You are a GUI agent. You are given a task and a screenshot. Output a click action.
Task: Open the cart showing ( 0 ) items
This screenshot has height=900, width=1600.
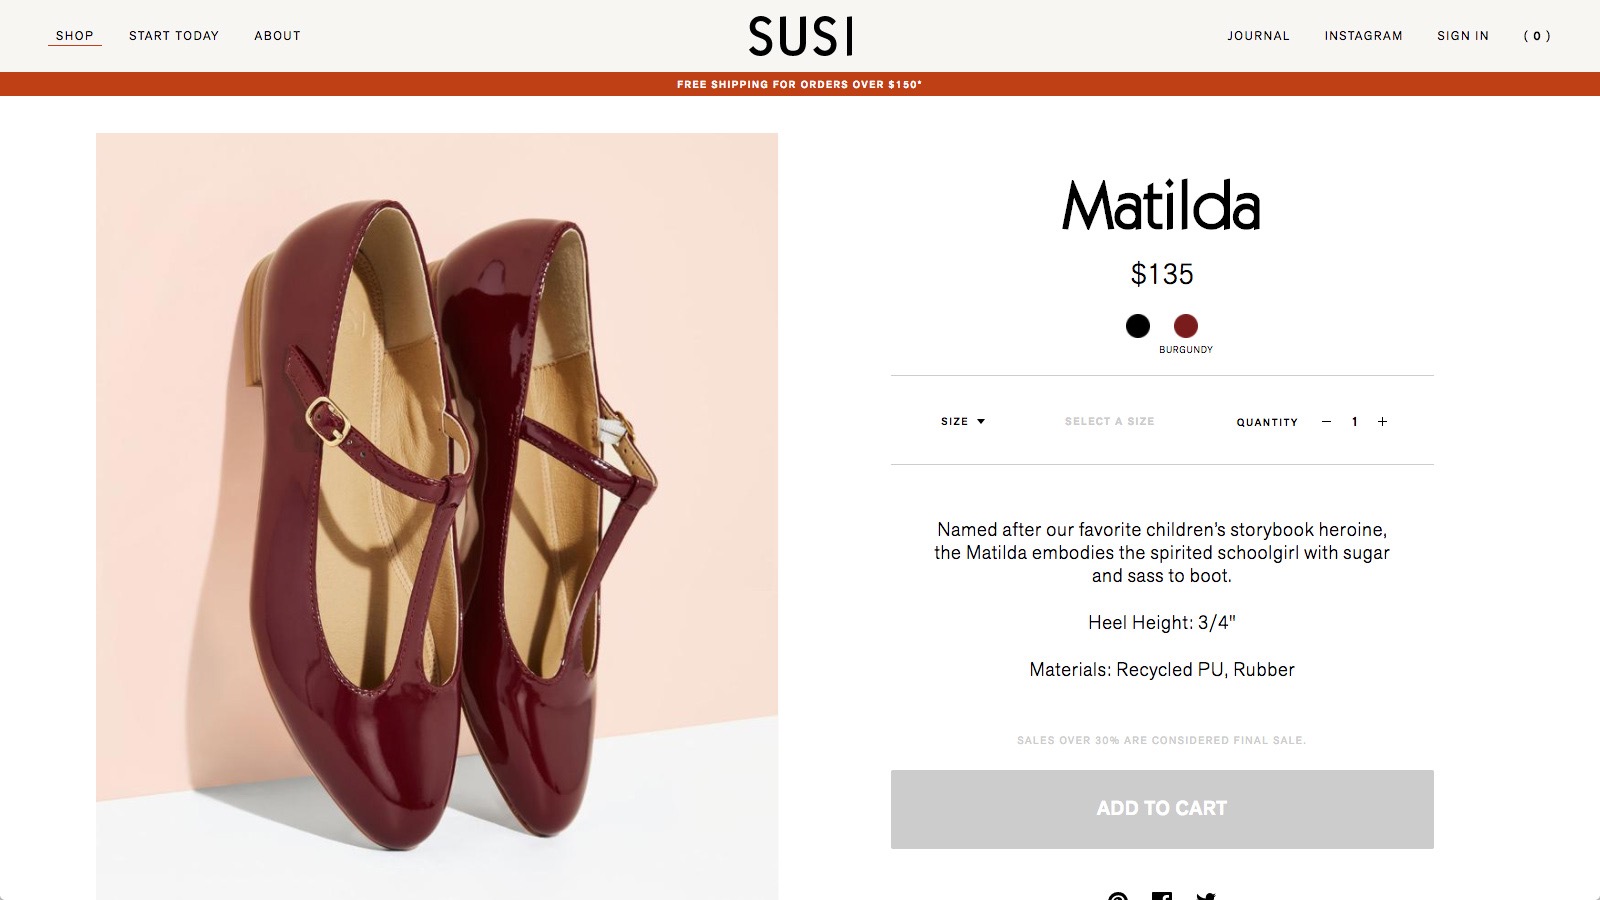click(1539, 35)
